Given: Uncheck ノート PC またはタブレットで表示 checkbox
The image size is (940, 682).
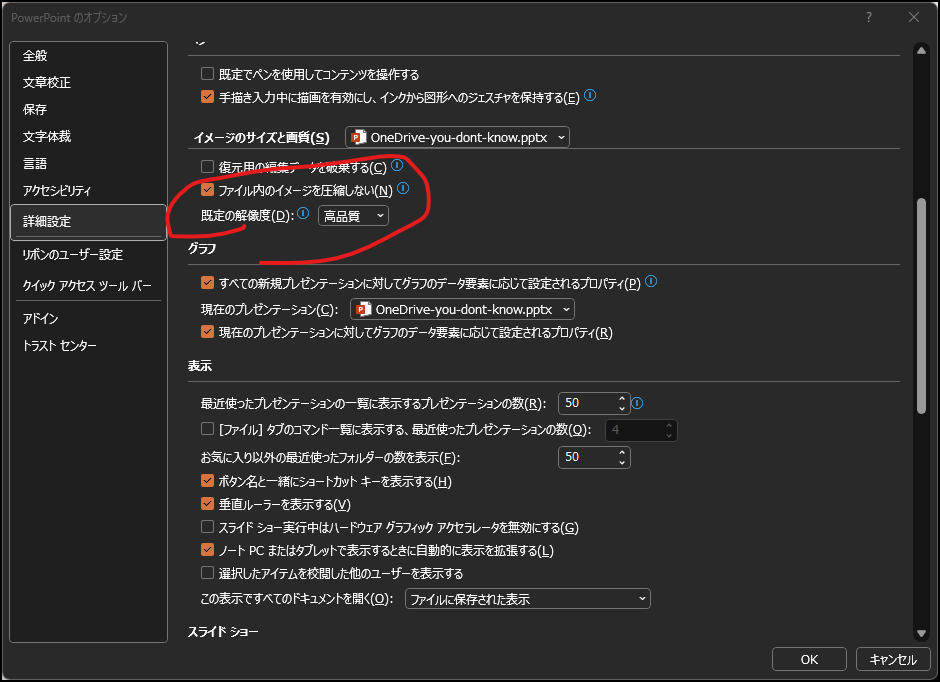Looking at the screenshot, I should (207, 550).
